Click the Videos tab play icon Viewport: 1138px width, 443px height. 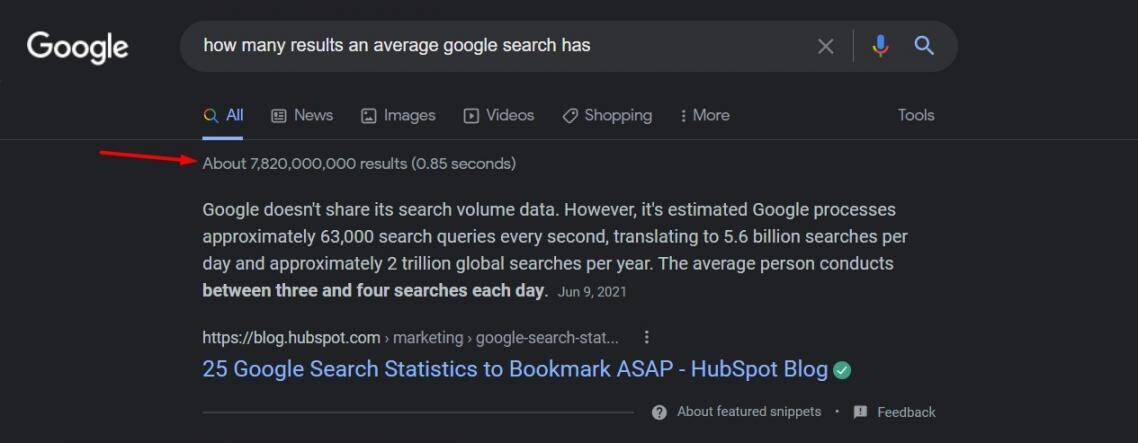point(471,116)
